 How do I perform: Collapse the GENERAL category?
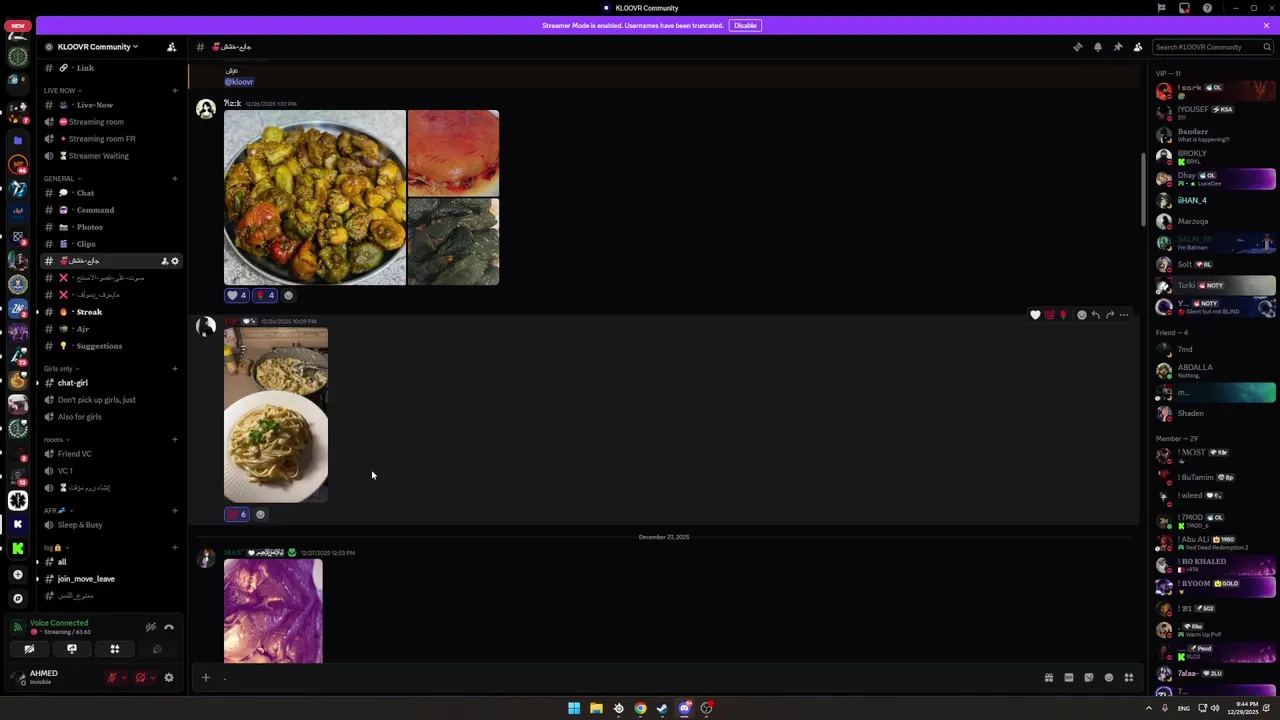[x=62, y=179]
